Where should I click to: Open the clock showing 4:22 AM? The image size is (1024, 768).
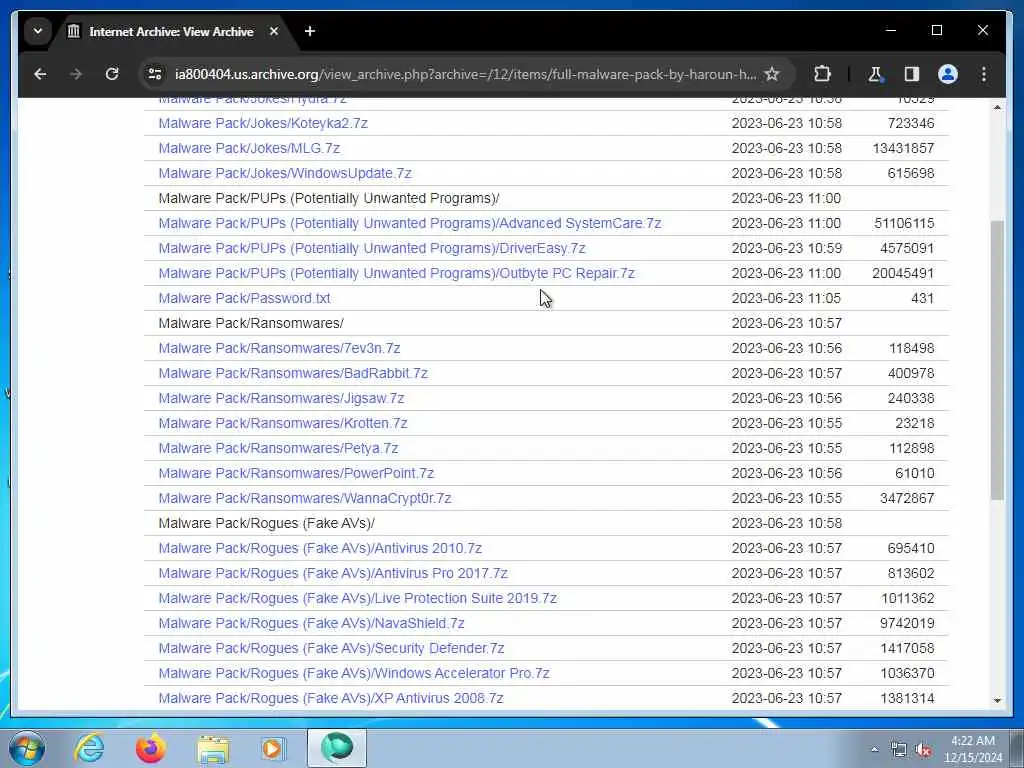click(973, 749)
